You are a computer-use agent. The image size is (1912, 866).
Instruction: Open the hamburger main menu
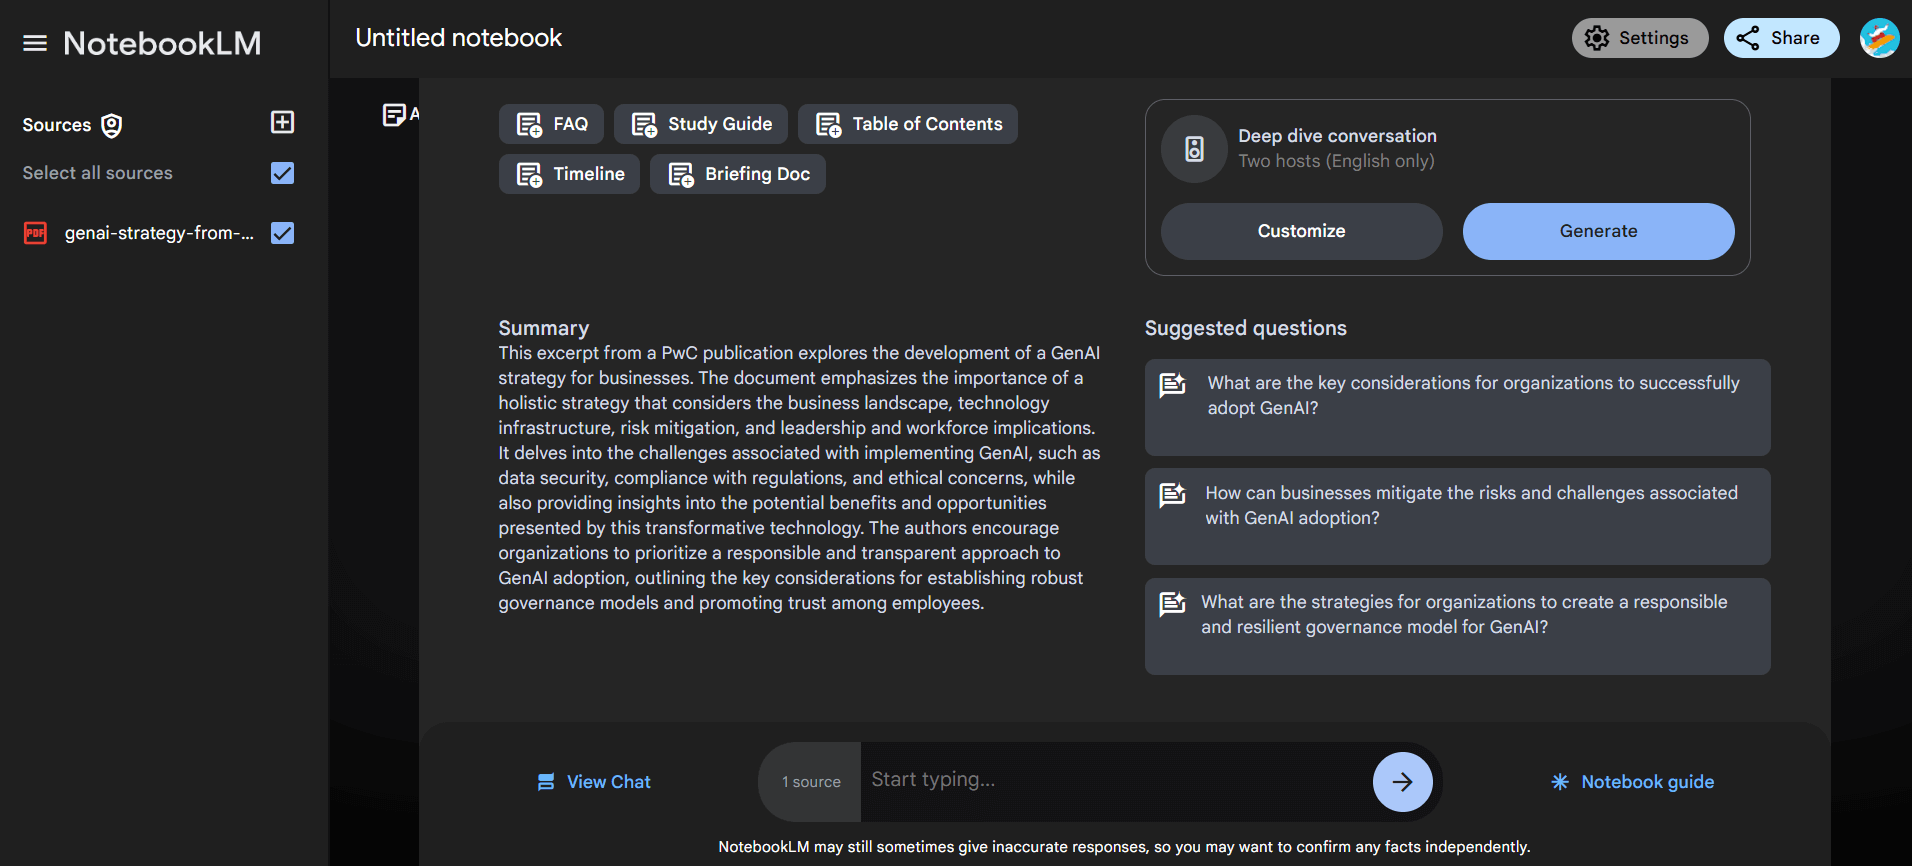click(x=35, y=43)
